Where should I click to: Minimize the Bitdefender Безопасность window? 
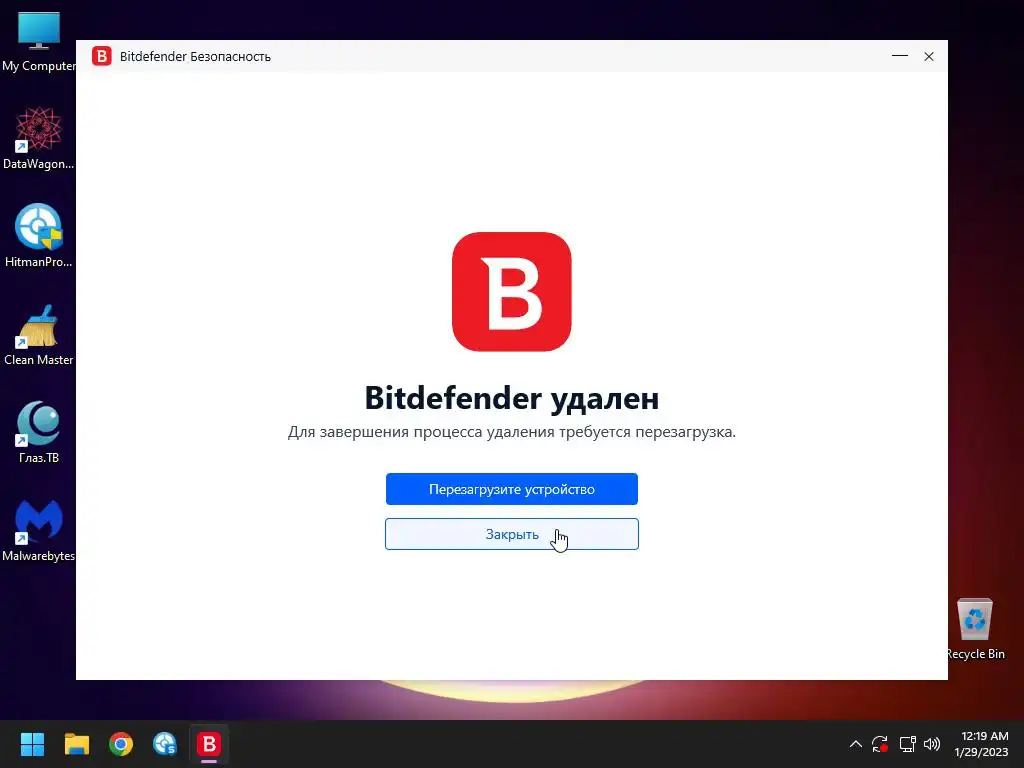(x=900, y=56)
